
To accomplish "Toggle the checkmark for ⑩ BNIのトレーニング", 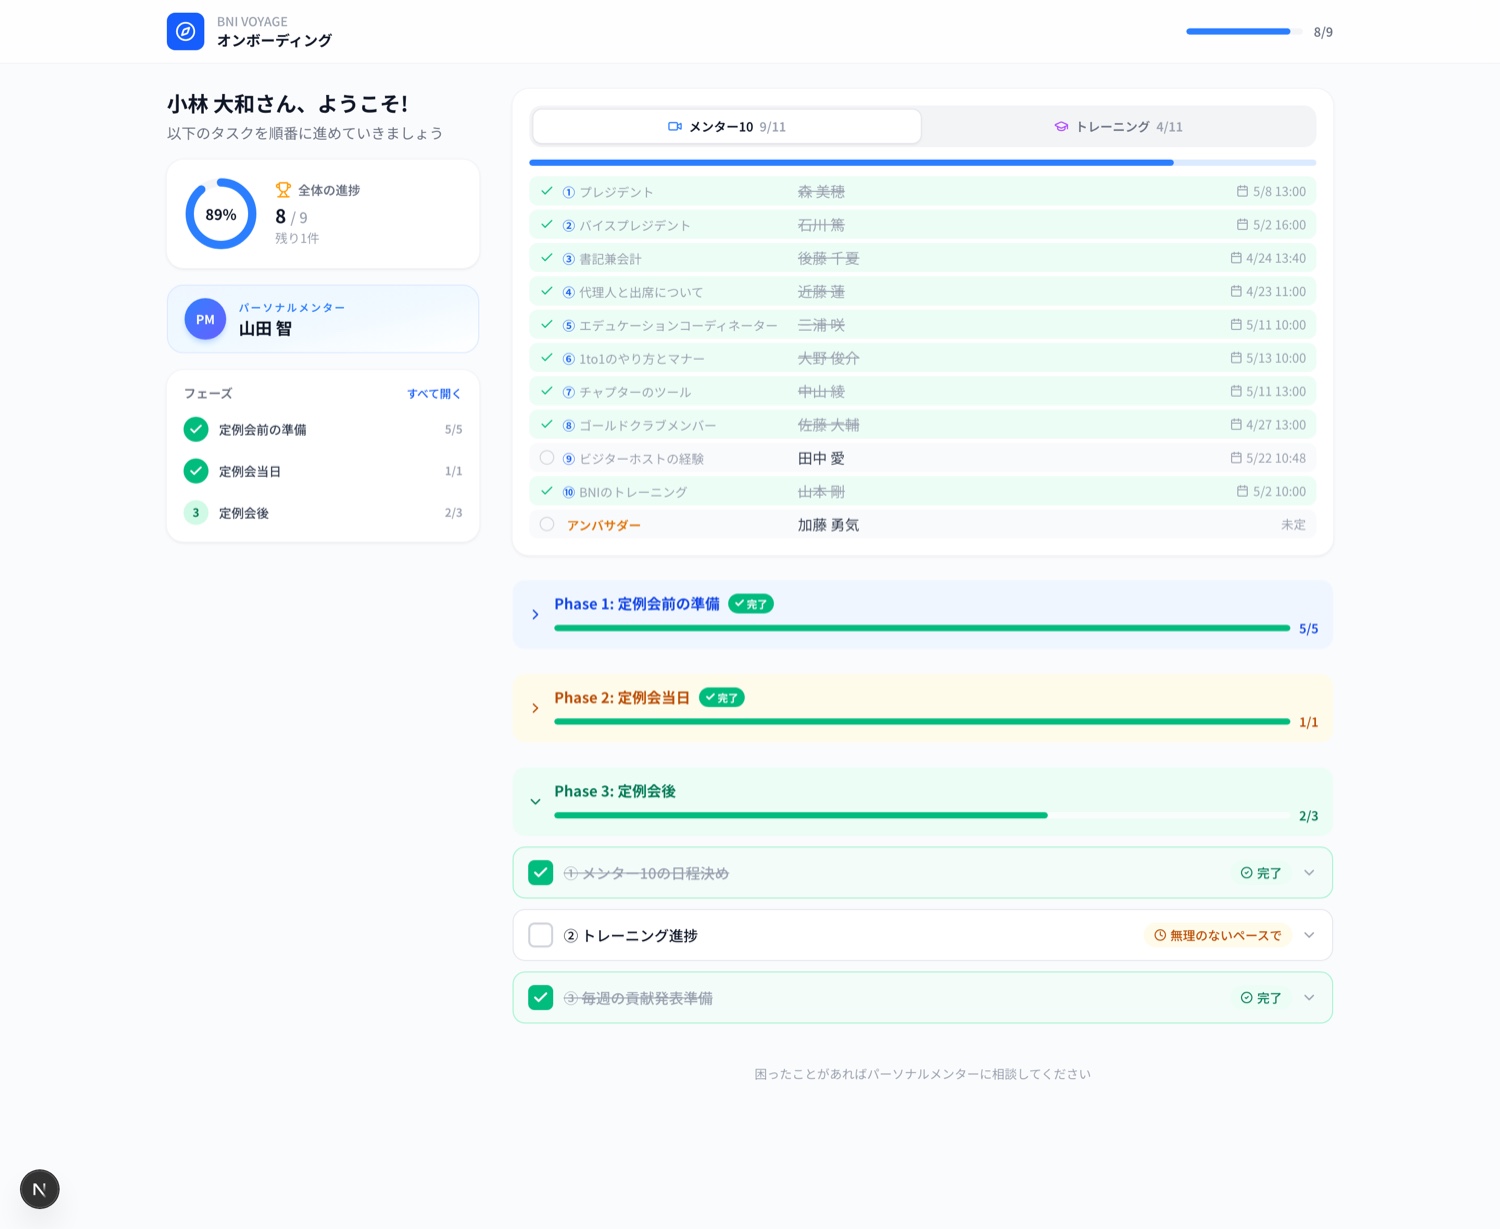I will point(547,491).
